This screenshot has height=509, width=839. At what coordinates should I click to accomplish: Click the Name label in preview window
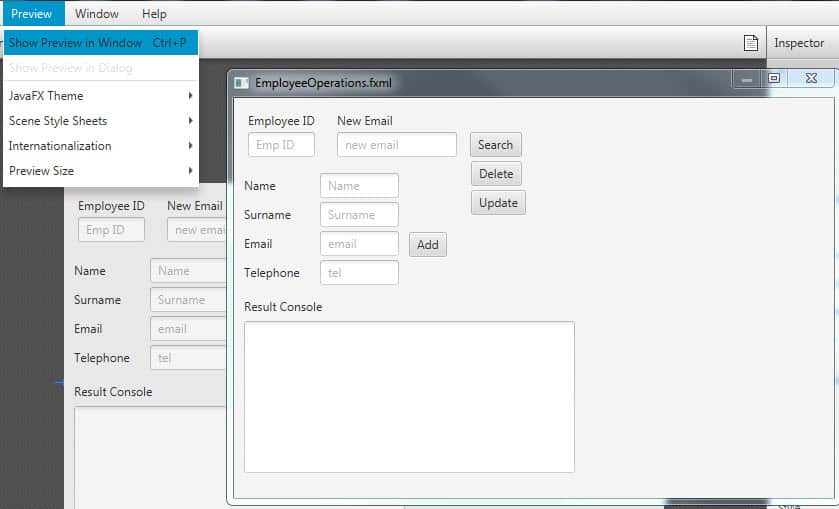tap(260, 186)
